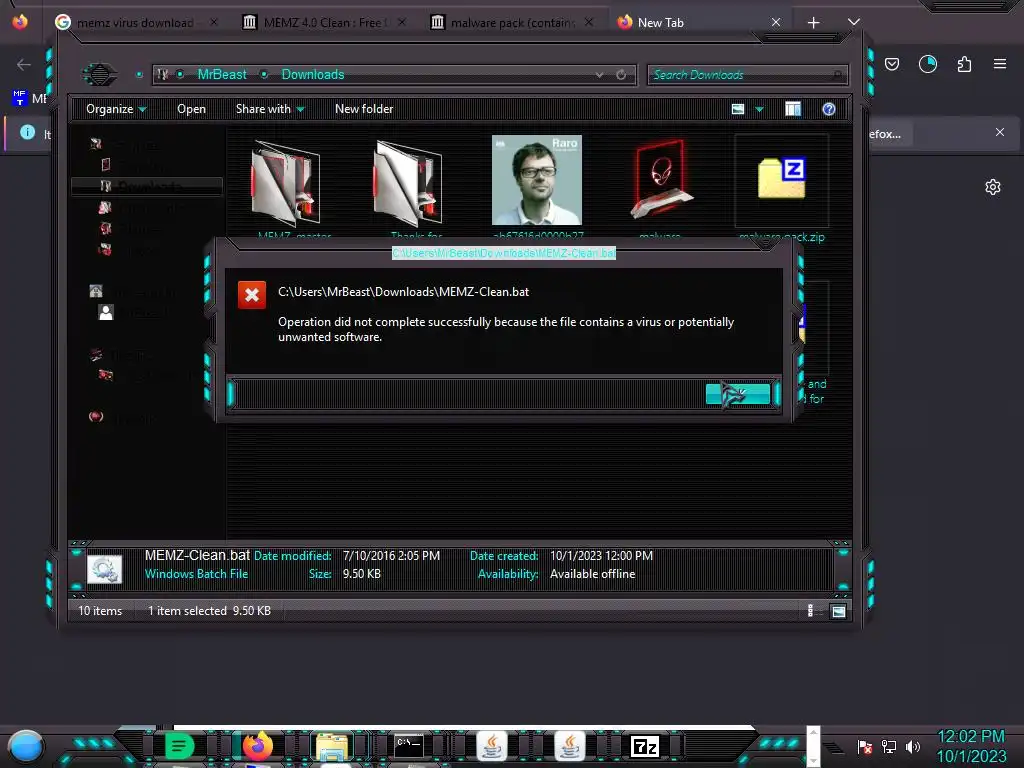Expand the arrow before MrBeast breadcrumb
Screen dimensions: 1024x768
point(180,74)
